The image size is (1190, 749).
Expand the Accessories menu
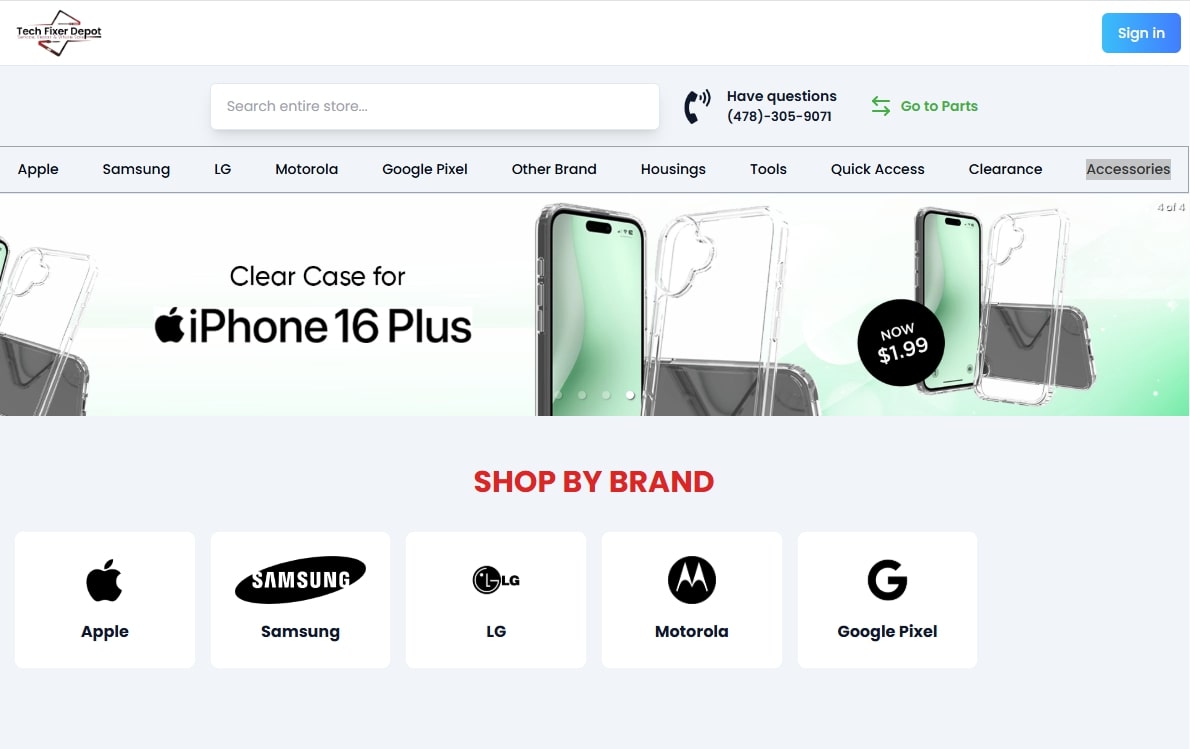(x=1128, y=169)
